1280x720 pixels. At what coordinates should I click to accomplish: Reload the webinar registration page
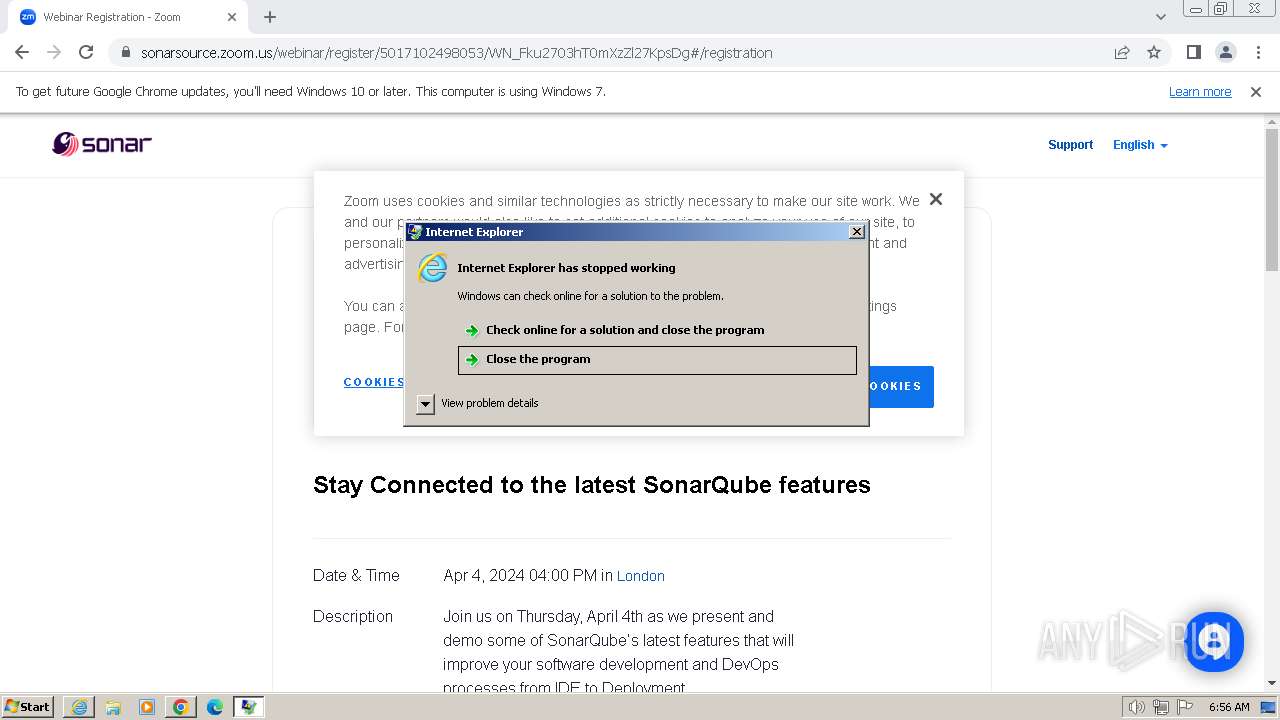86,52
